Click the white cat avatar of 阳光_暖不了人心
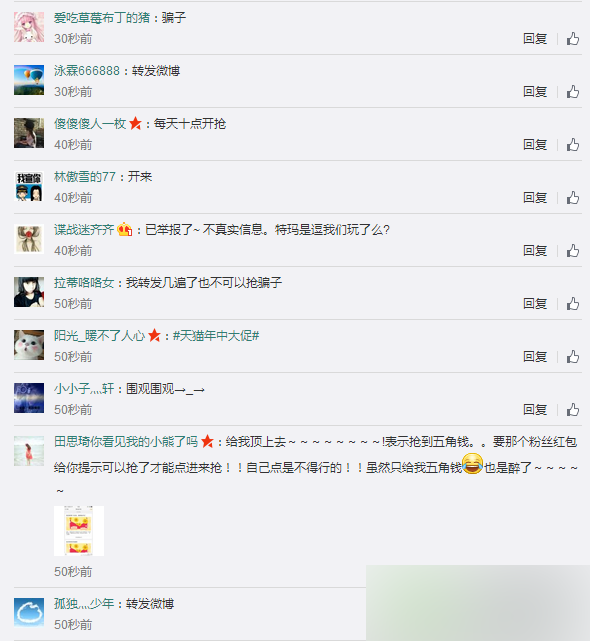Screen dimensions: 590x641 point(29,345)
